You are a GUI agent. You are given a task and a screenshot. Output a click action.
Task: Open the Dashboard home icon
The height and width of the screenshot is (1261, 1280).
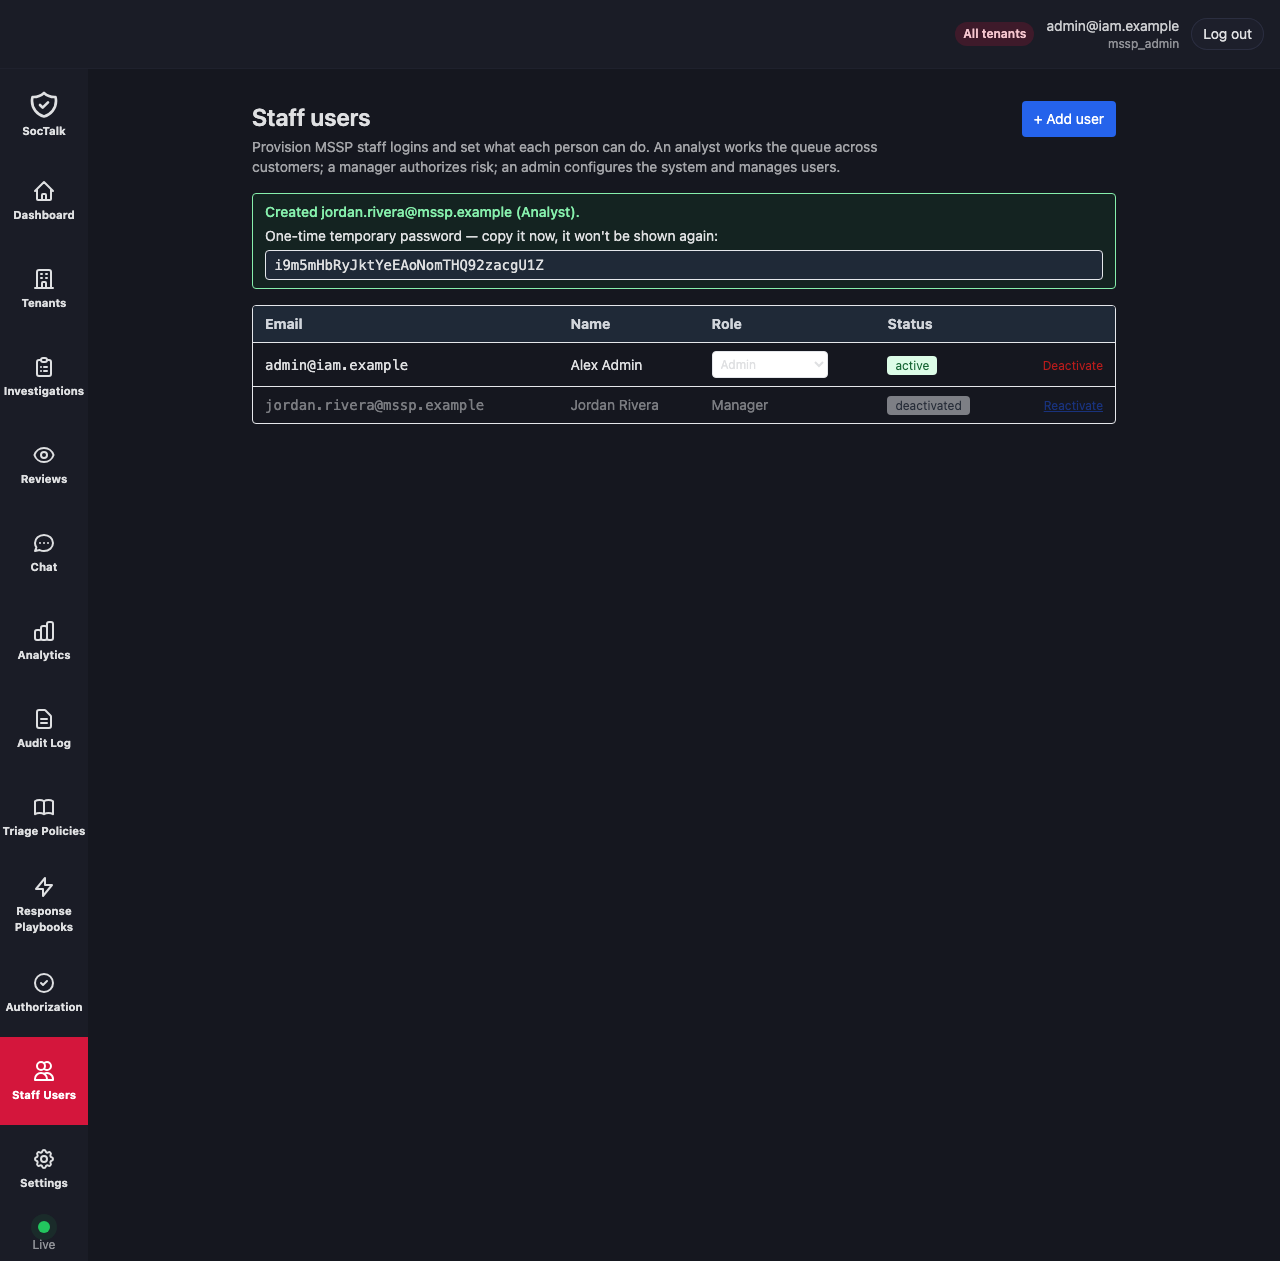point(44,191)
